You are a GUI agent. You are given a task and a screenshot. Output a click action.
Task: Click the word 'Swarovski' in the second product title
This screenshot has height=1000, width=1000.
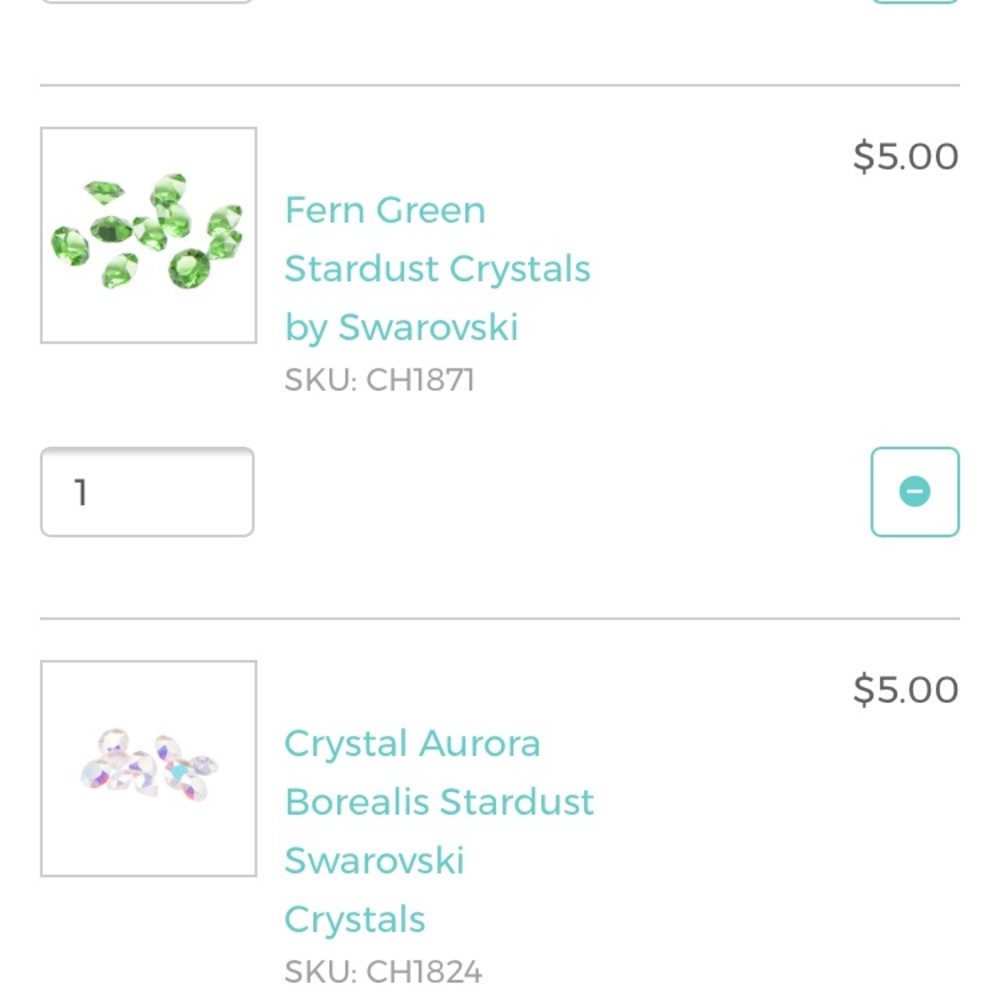[374, 859]
